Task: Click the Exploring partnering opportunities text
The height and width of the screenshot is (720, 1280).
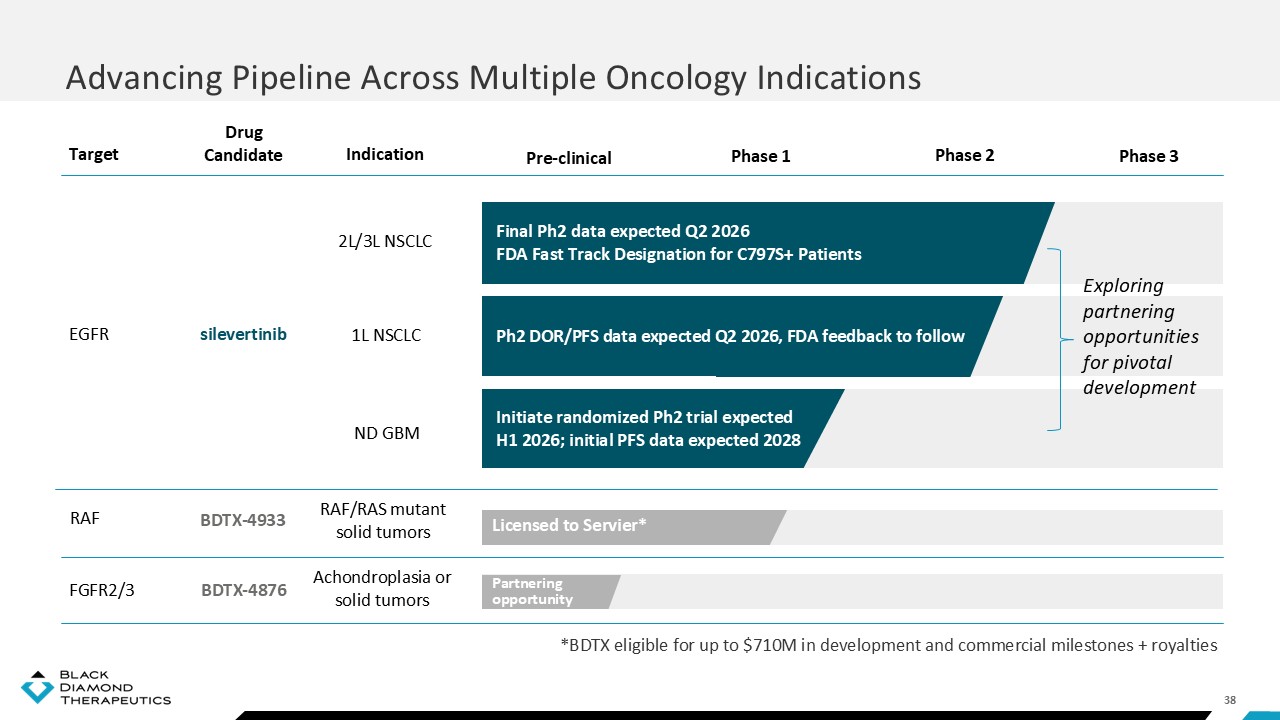Action: (1140, 336)
